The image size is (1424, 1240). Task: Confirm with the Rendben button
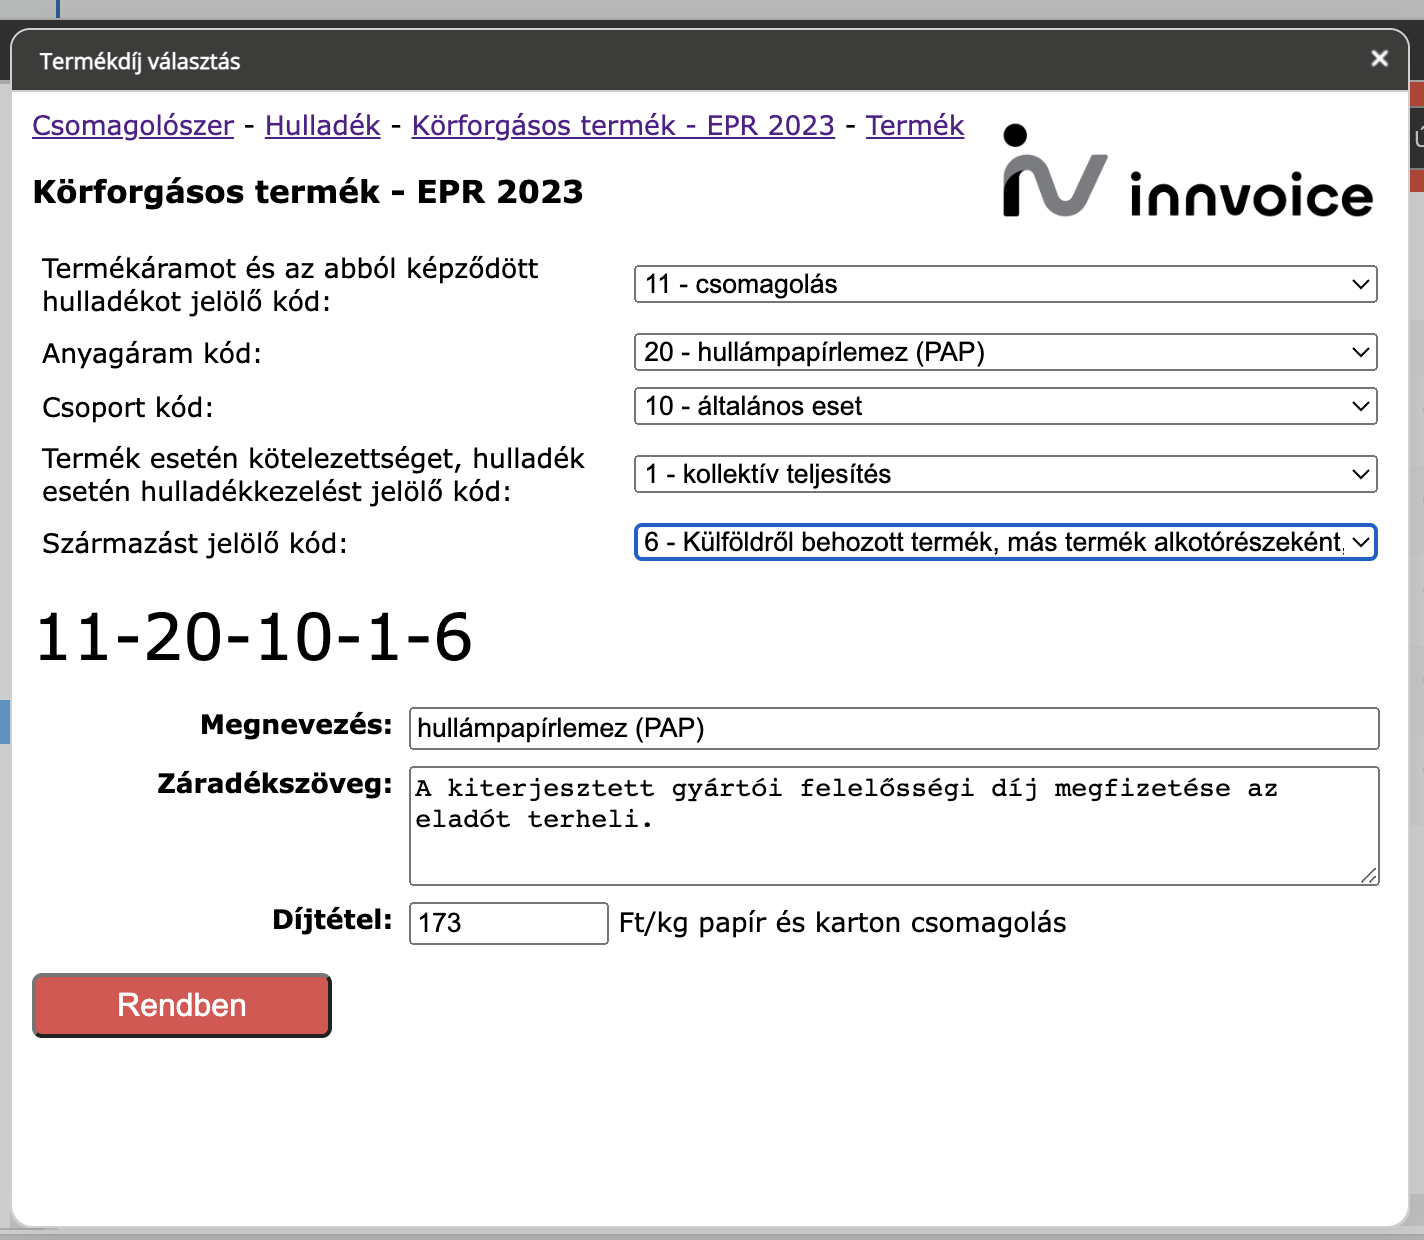[182, 1005]
